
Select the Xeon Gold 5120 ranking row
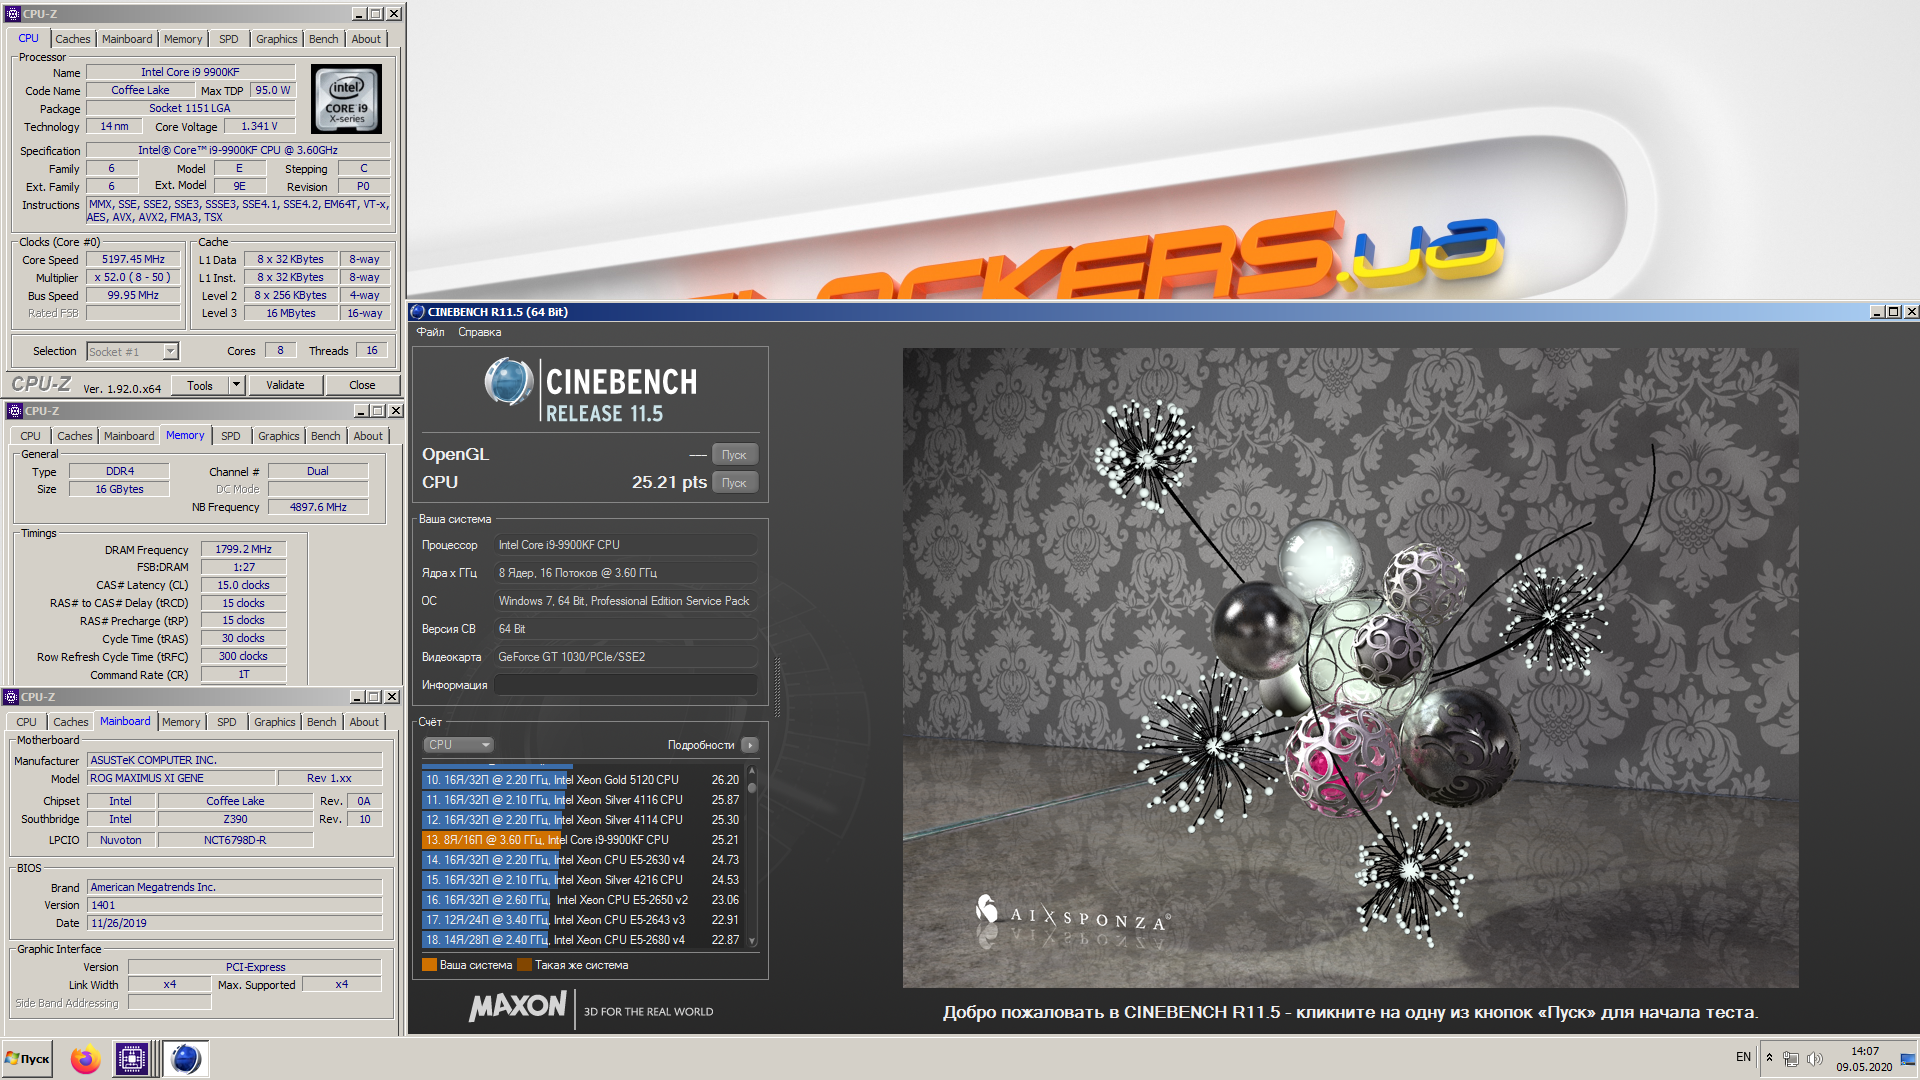pyautogui.click(x=582, y=780)
